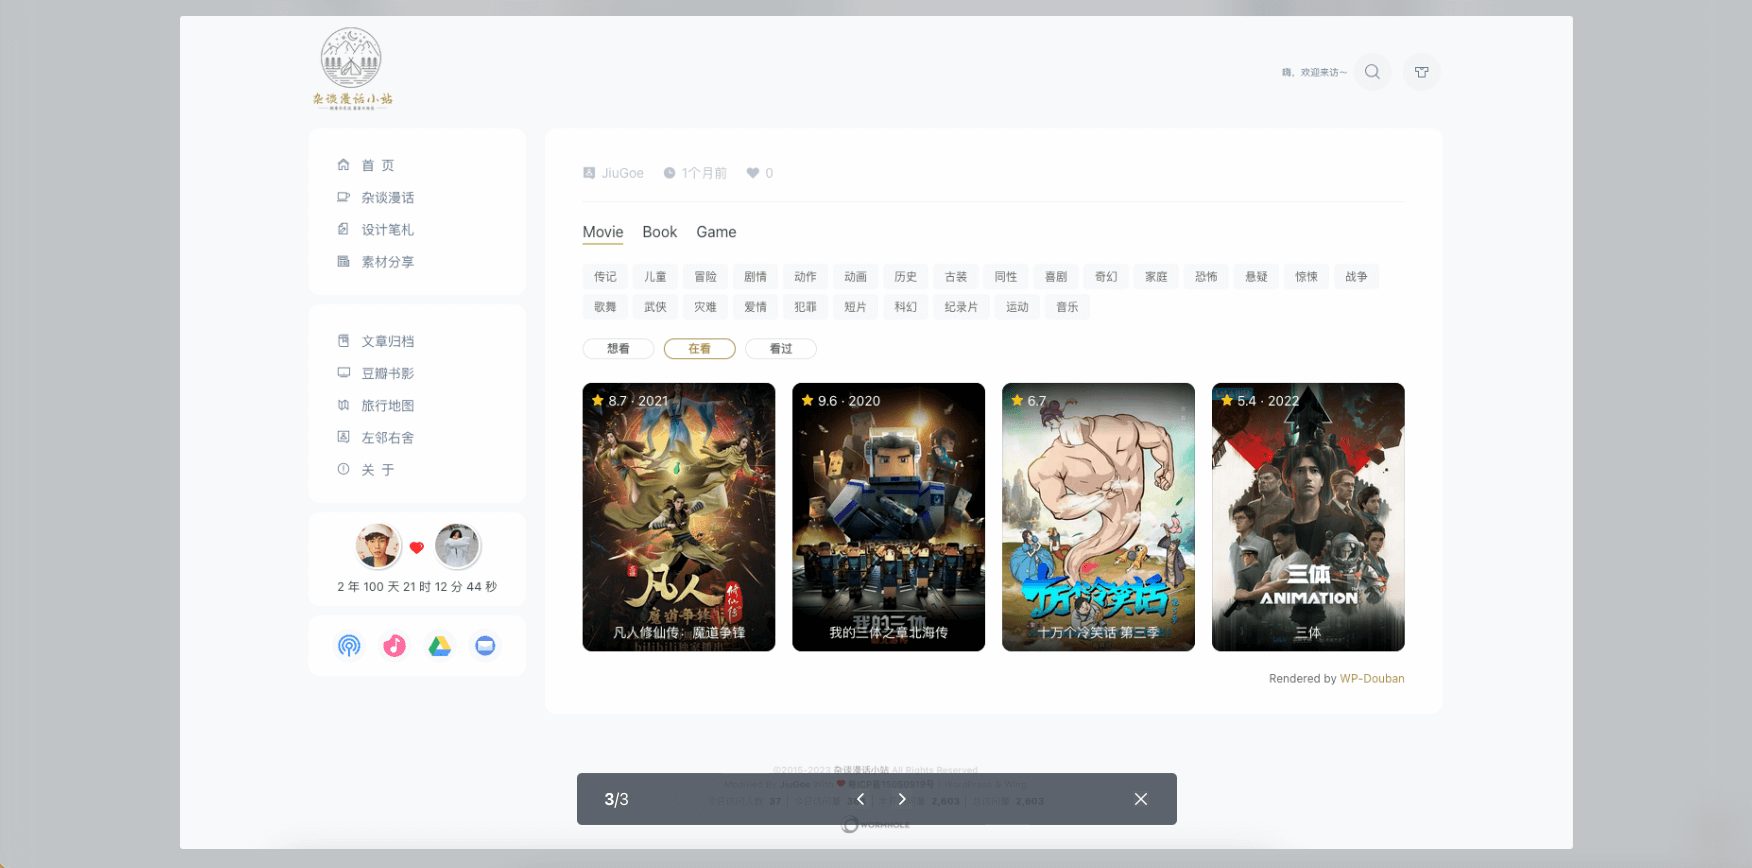Open the WP-Douban link

click(1371, 679)
